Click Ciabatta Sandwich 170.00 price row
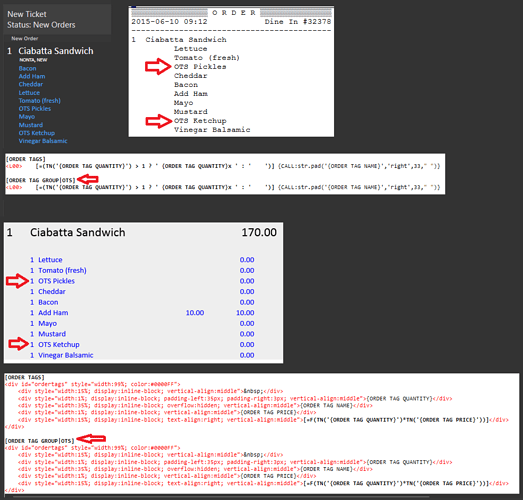Image resolution: width=523 pixels, height=500 pixels. [x=142, y=232]
